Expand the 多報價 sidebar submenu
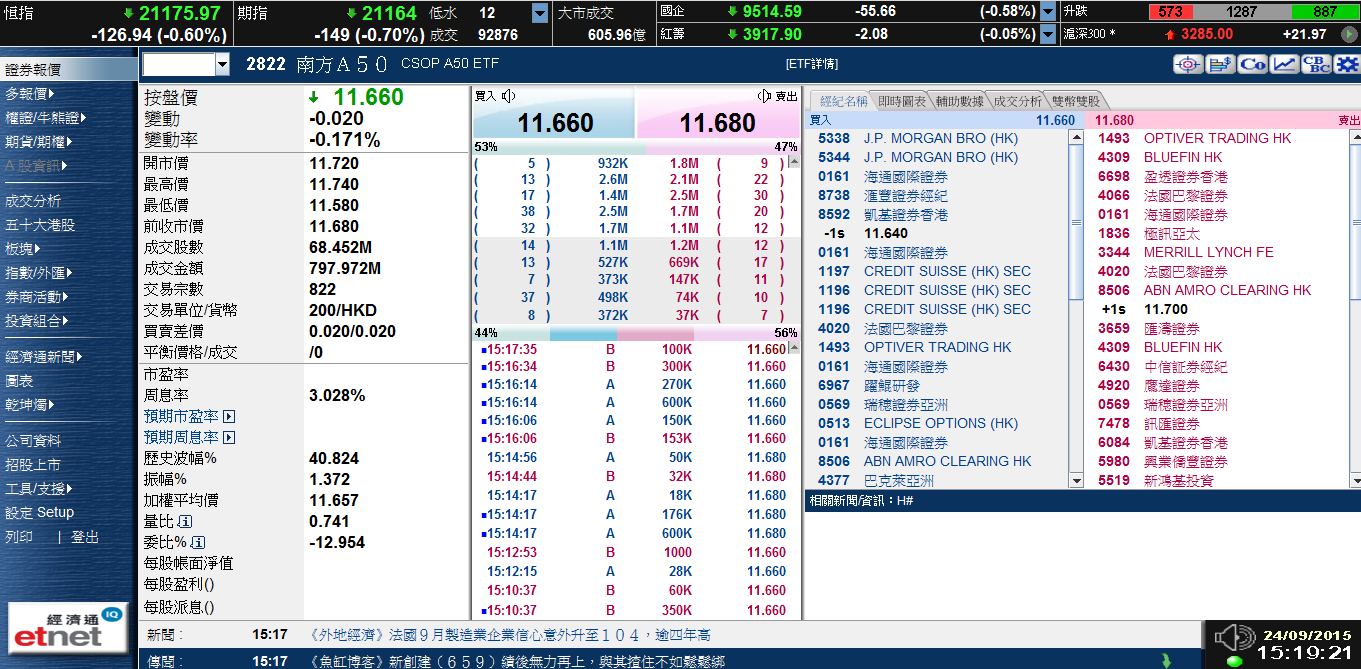 coord(52,93)
